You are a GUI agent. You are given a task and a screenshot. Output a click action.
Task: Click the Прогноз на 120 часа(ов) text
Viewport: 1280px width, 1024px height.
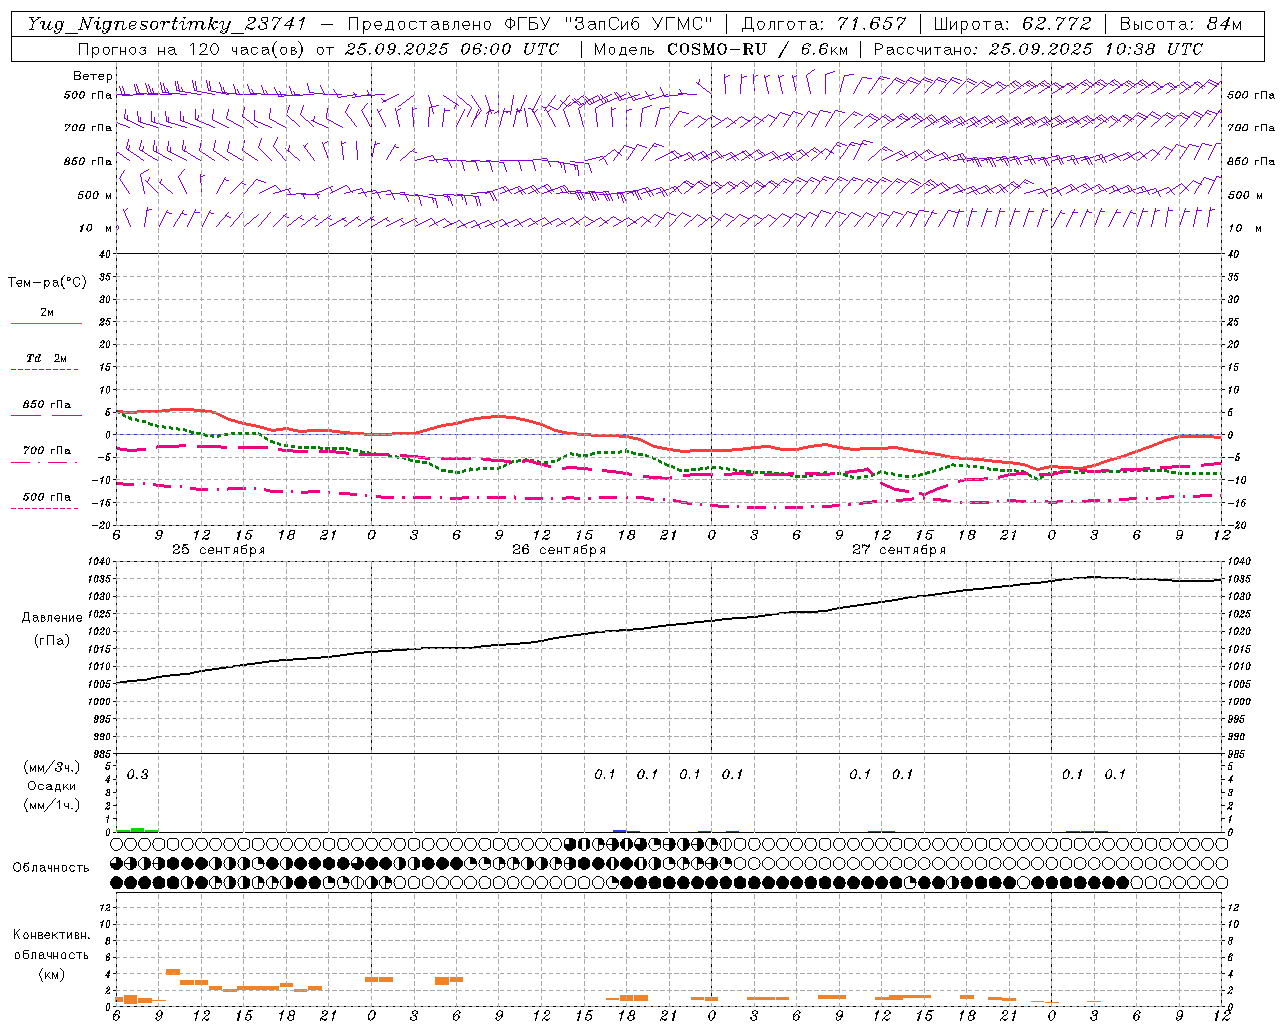click(x=192, y=49)
